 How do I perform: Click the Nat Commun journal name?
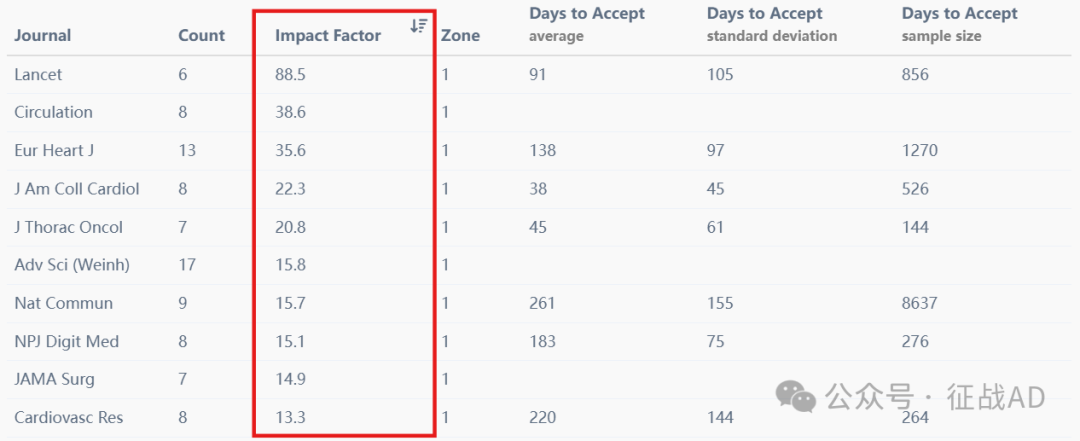pos(63,303)
